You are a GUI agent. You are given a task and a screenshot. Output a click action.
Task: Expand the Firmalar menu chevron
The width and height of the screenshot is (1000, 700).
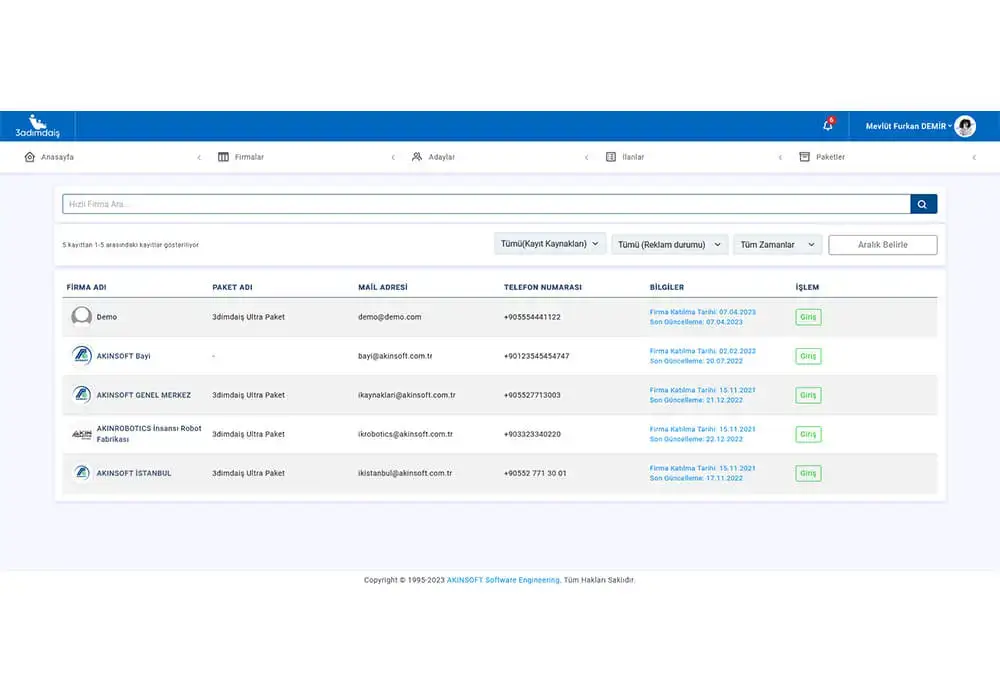coord(393,157)
